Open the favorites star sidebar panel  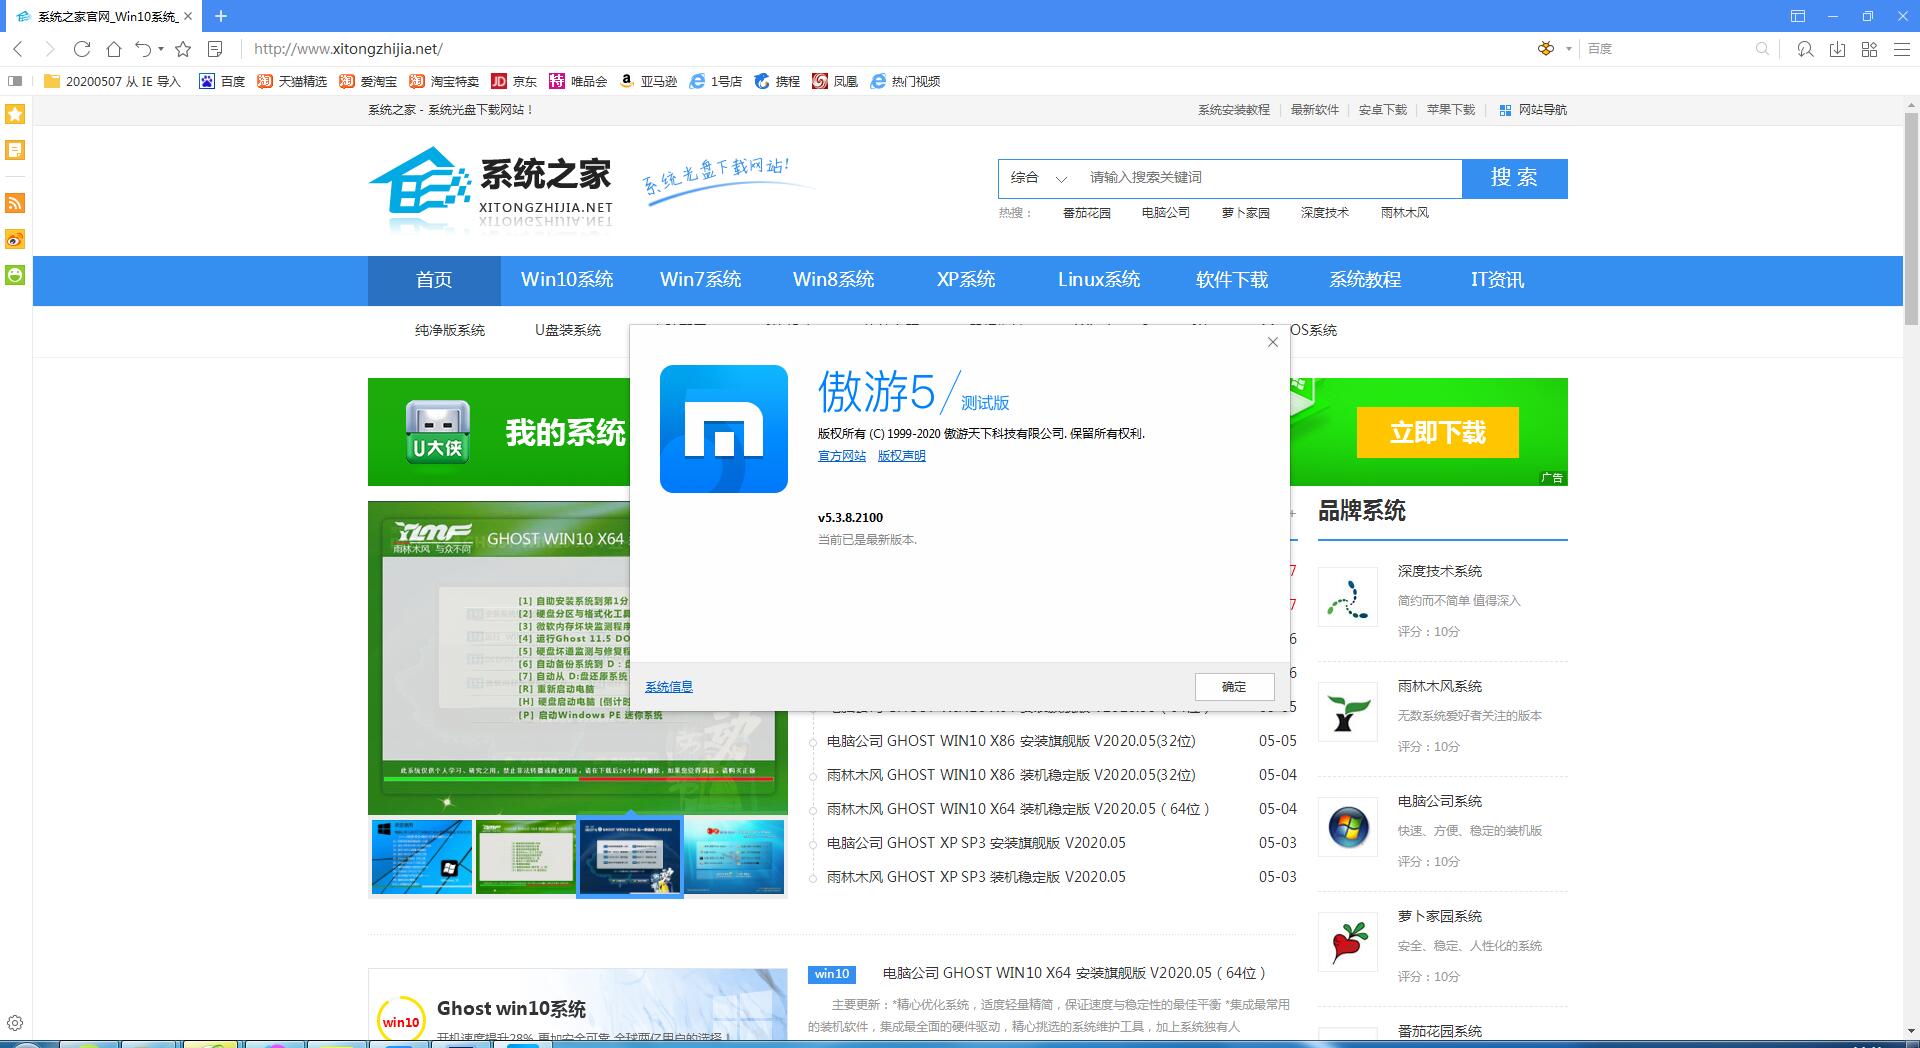coord(15,114)
